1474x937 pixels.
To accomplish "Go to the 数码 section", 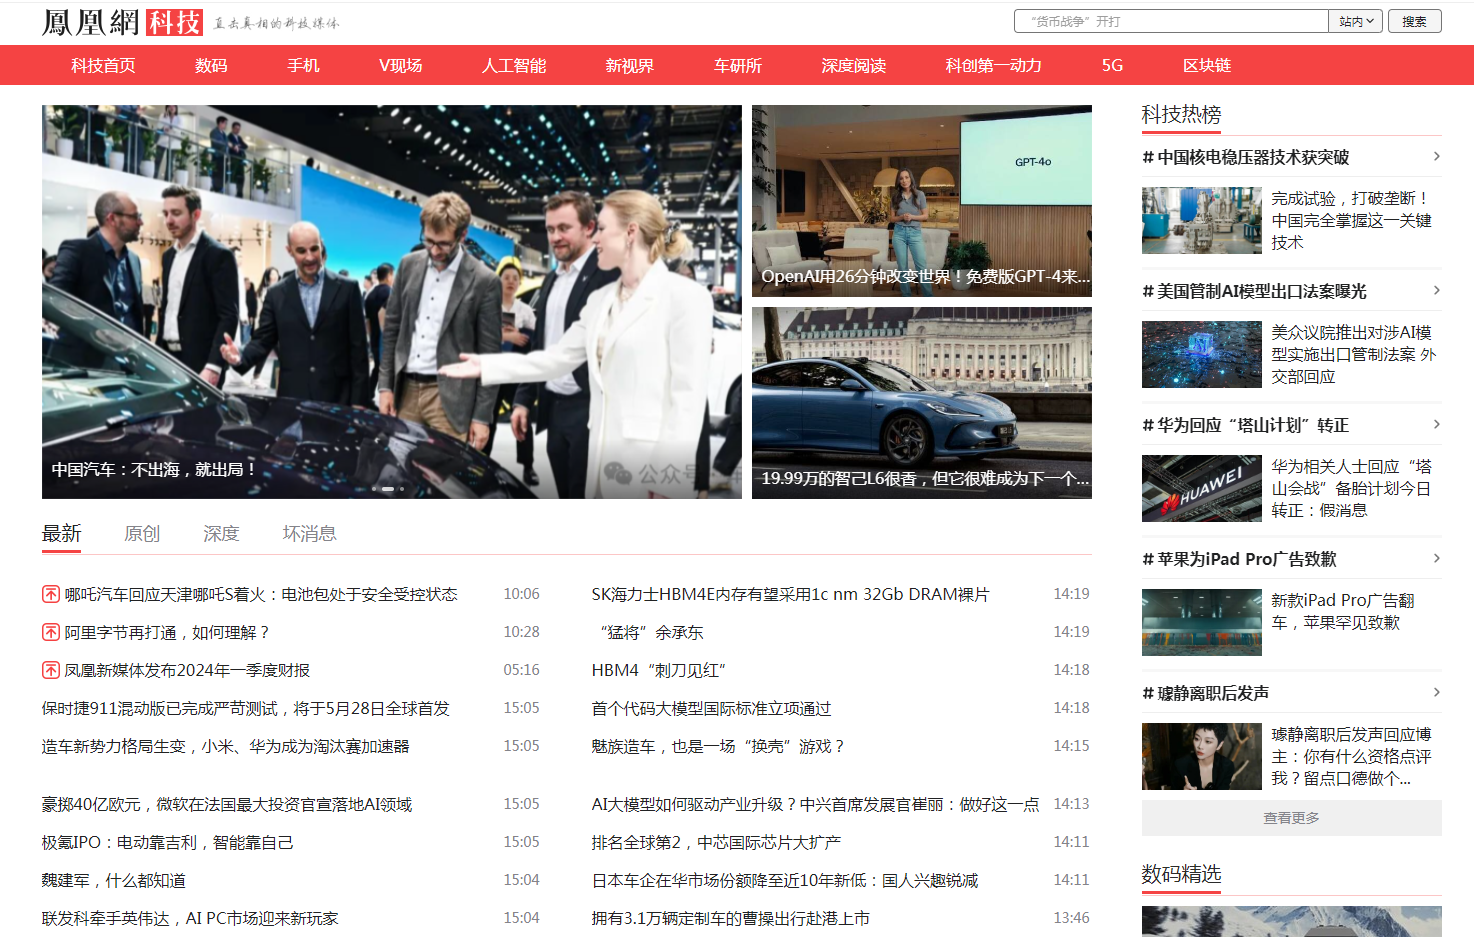I will click(x=211, y=65).
